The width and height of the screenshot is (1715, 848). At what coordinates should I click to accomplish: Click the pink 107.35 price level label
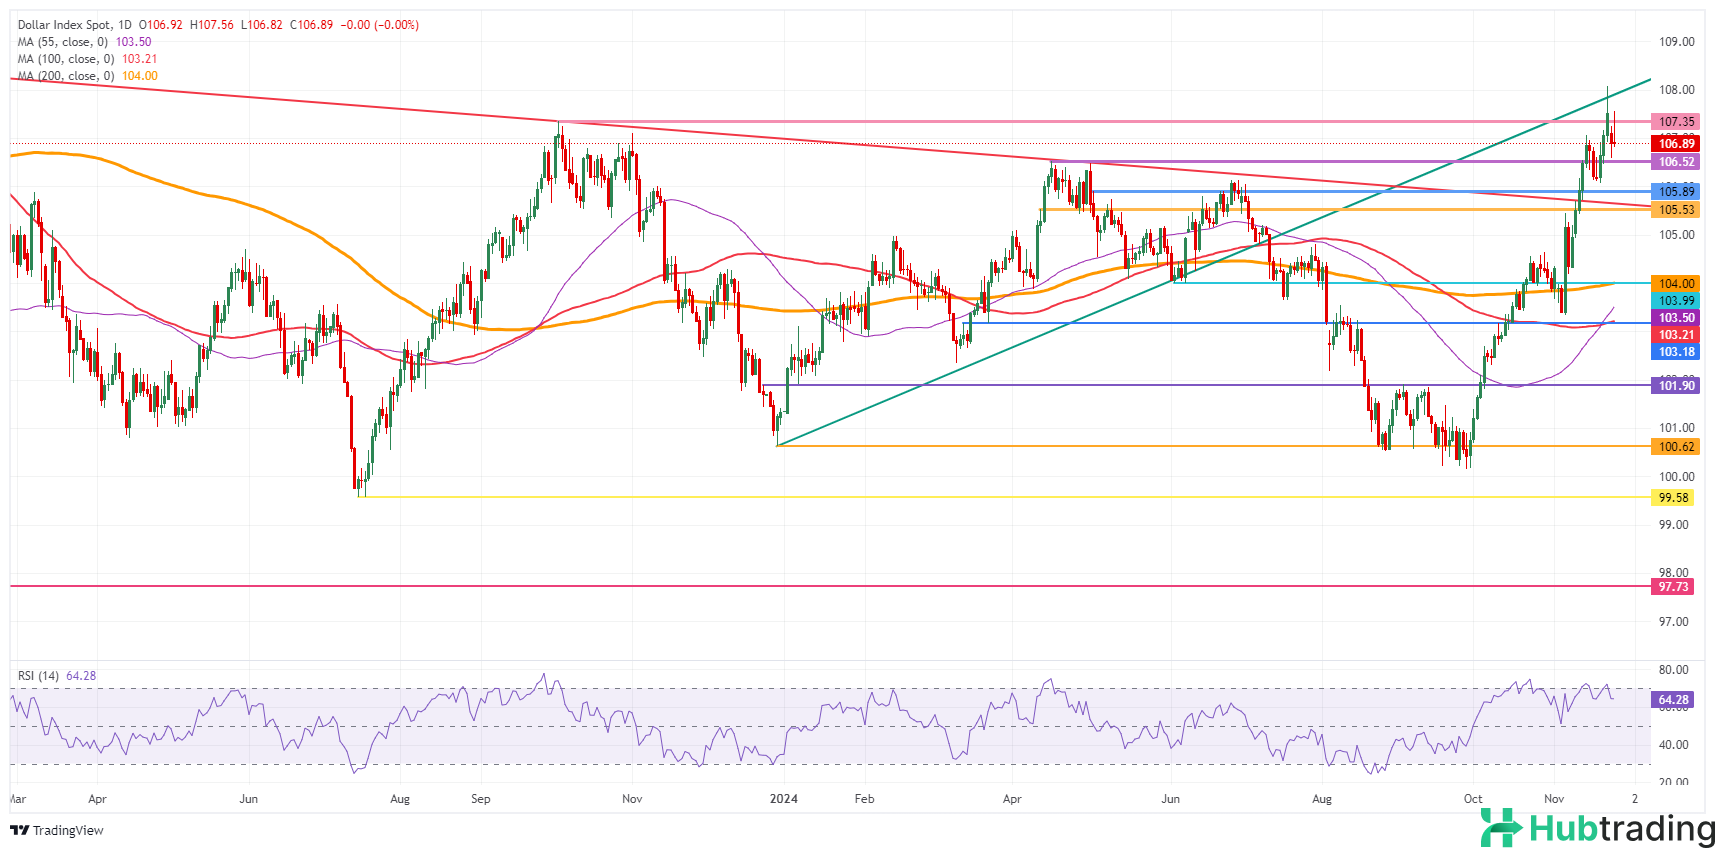(x=1676, y=122)
